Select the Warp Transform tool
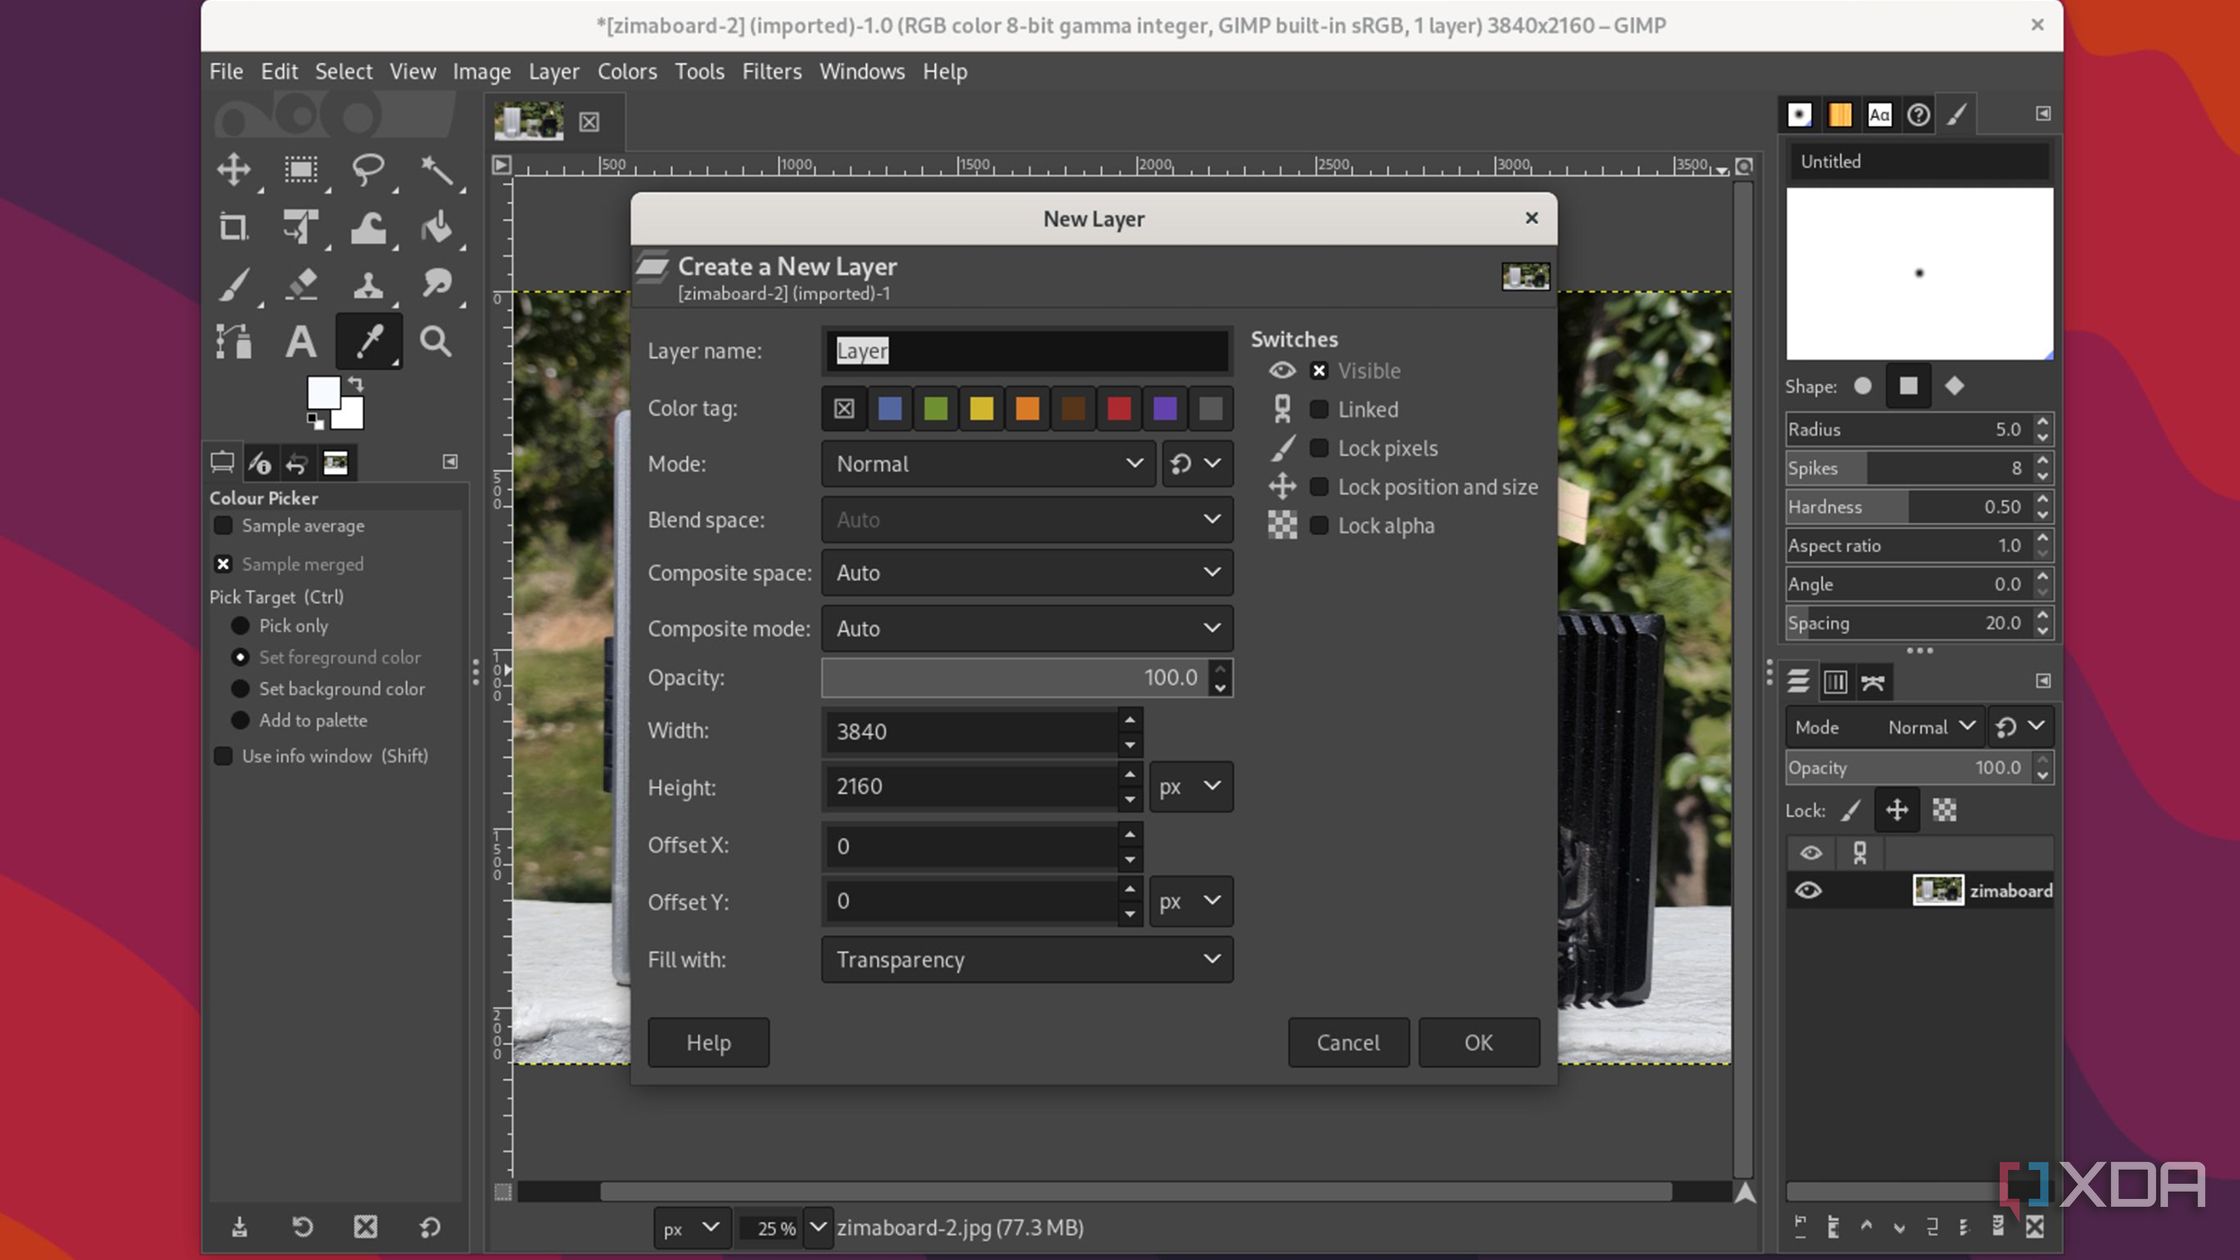Viewport: 2240px width, 1260px height. 368,227
